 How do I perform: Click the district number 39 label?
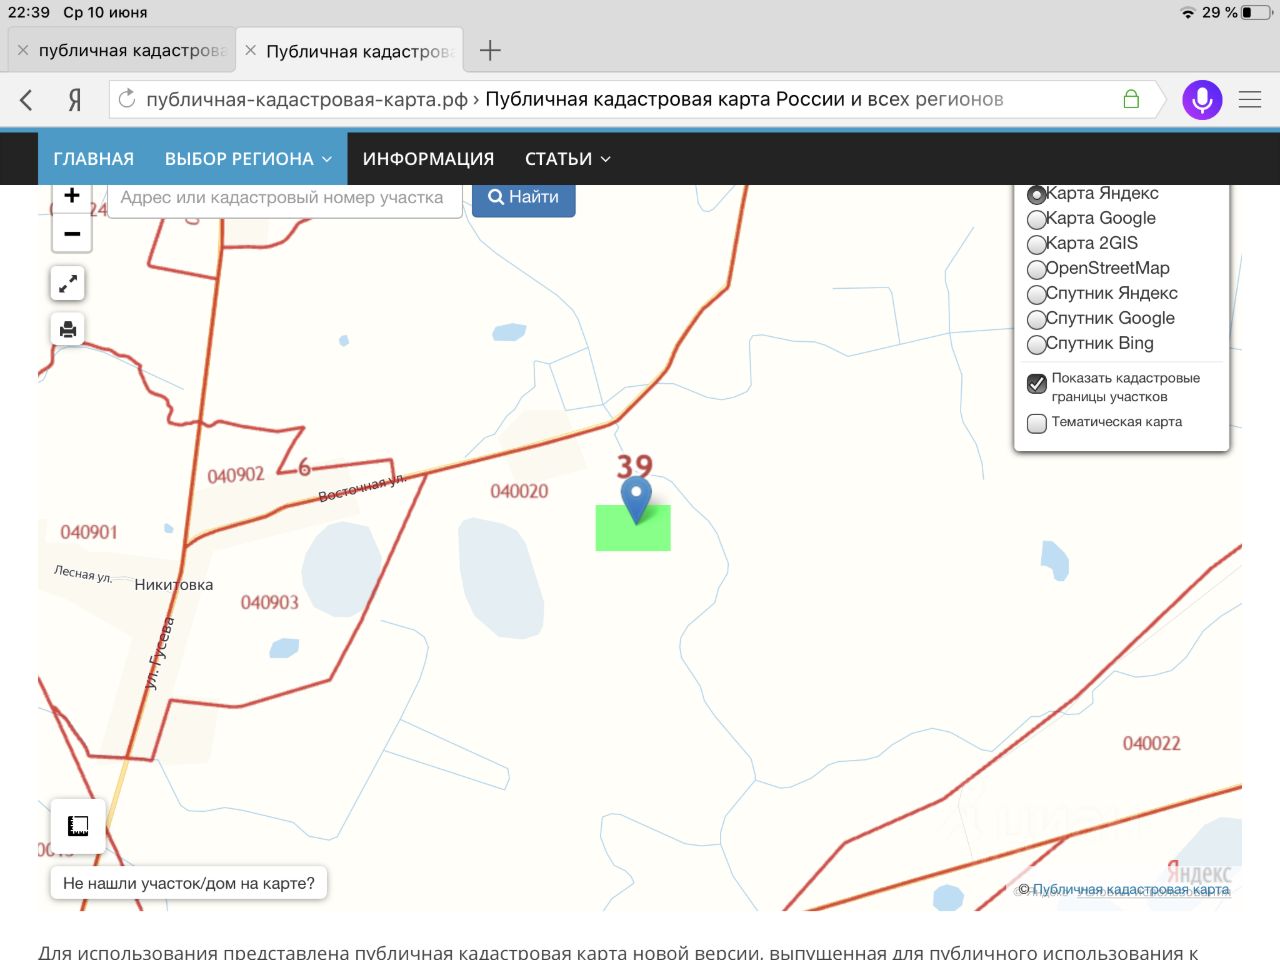pos(634,466)
